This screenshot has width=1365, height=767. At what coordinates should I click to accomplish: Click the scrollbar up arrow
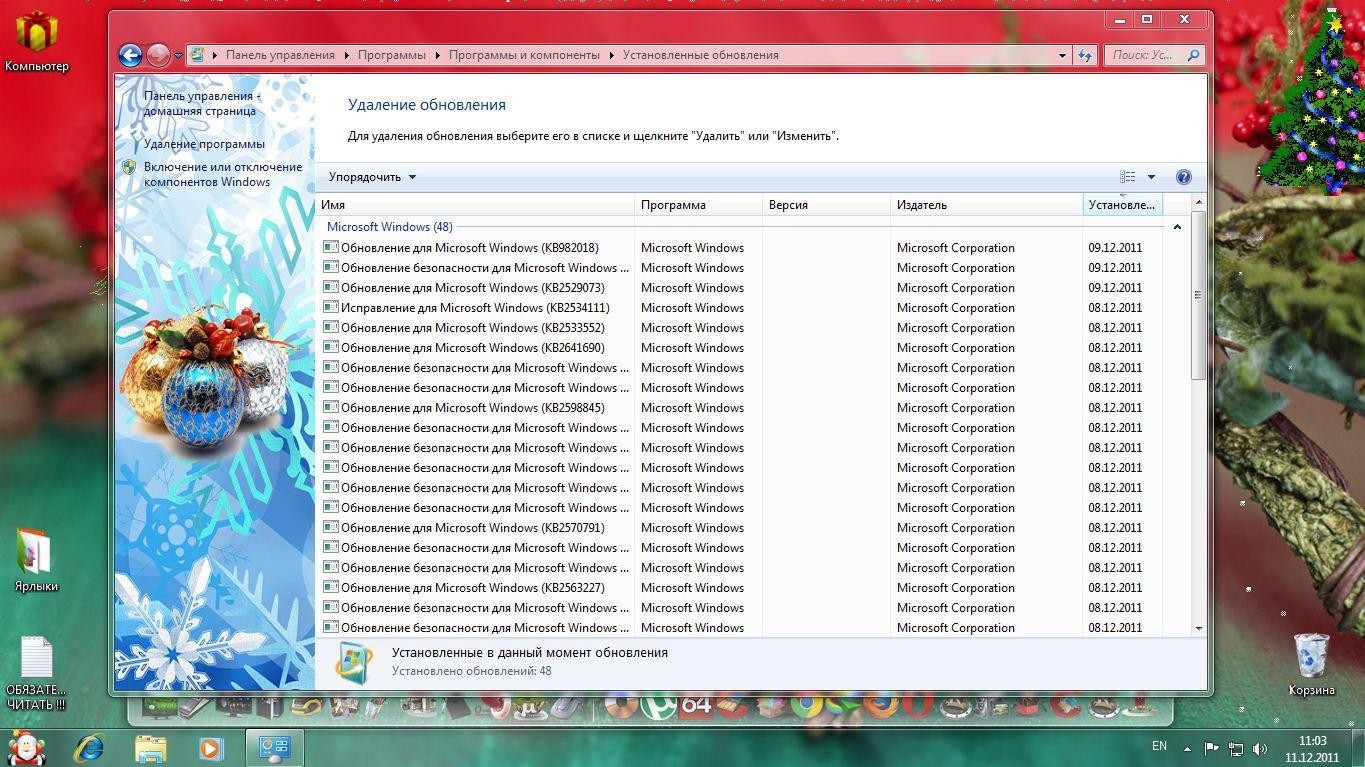[x=1198, y=203]
